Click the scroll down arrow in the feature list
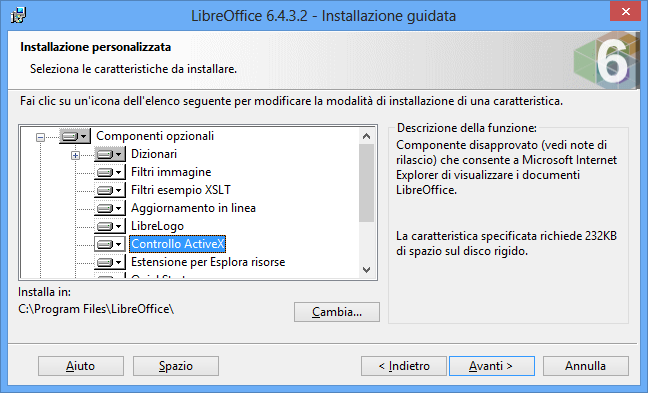The width and height of the screenshot is (648, 393). [x=366, y=270]
